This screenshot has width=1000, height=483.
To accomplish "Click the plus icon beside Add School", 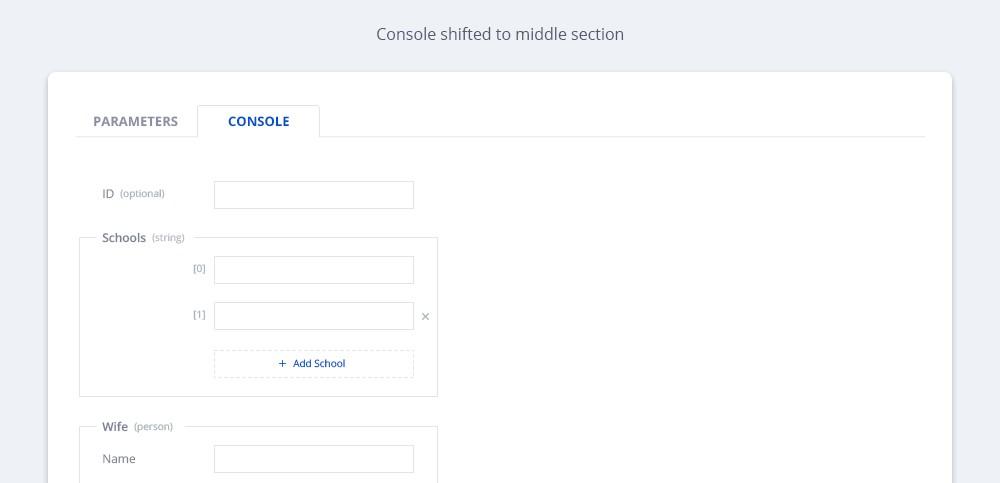I will 283,364.
